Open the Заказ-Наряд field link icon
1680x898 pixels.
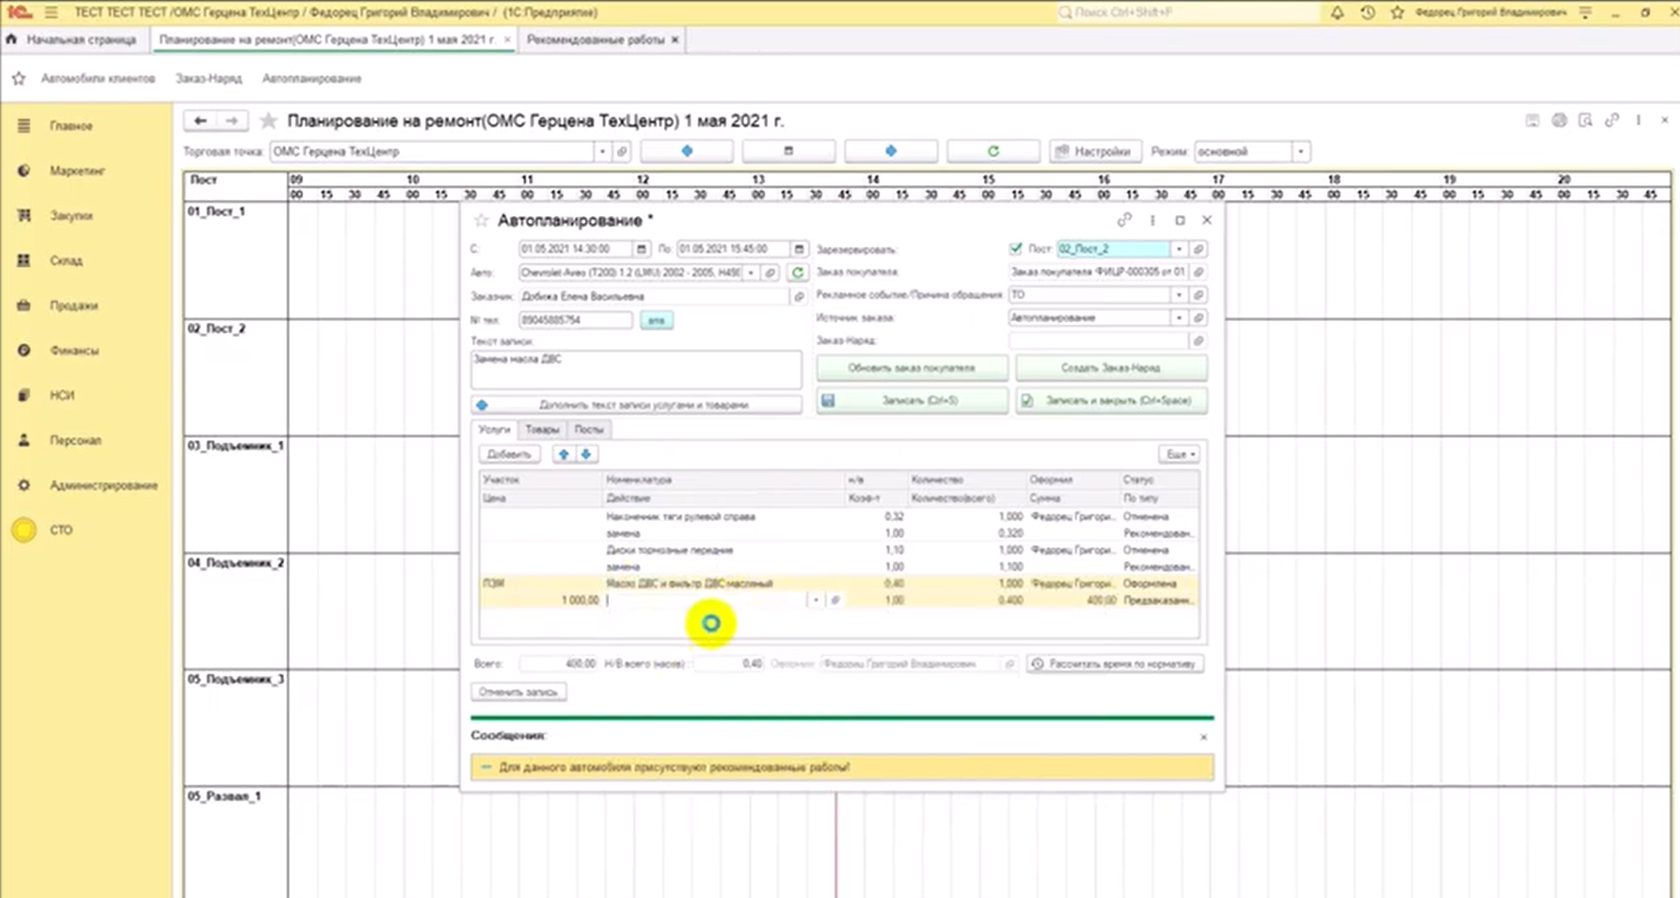coord(1198,341)
